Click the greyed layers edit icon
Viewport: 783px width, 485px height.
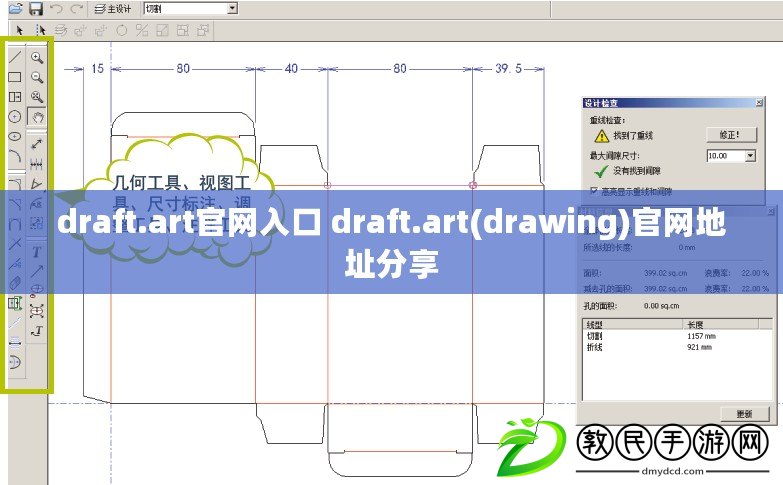point(61,30)
